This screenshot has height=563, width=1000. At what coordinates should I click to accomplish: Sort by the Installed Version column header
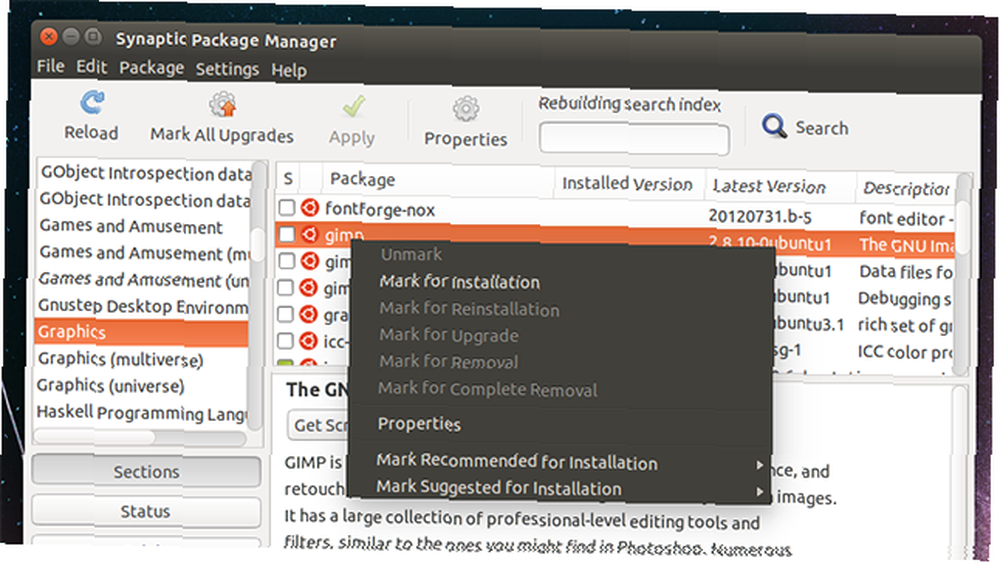click(x=628, y=184)
